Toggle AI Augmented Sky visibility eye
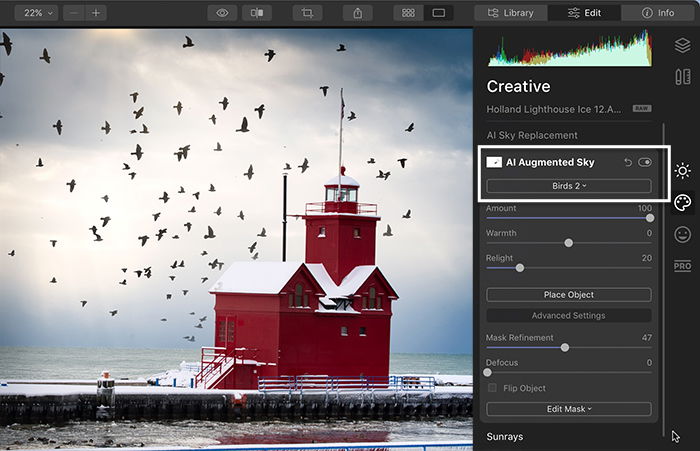 (x=645, y=162)
